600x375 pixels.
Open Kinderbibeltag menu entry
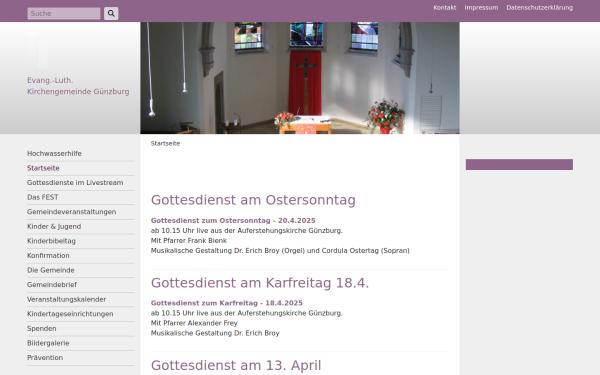[51, 241]
